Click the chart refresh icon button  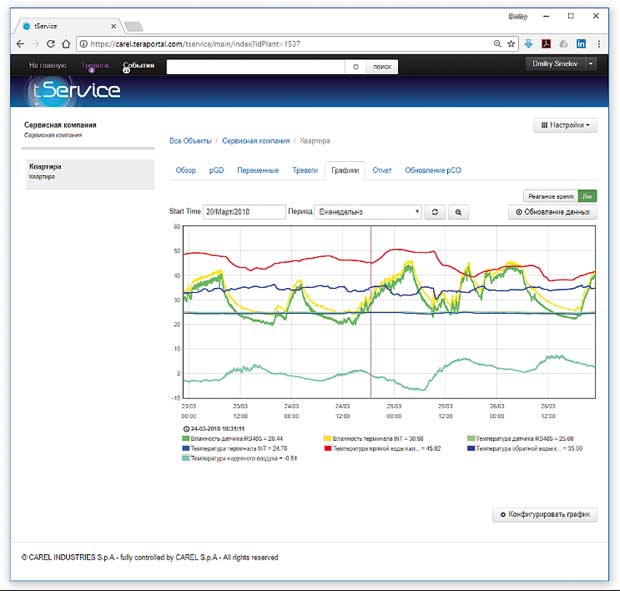435,212
